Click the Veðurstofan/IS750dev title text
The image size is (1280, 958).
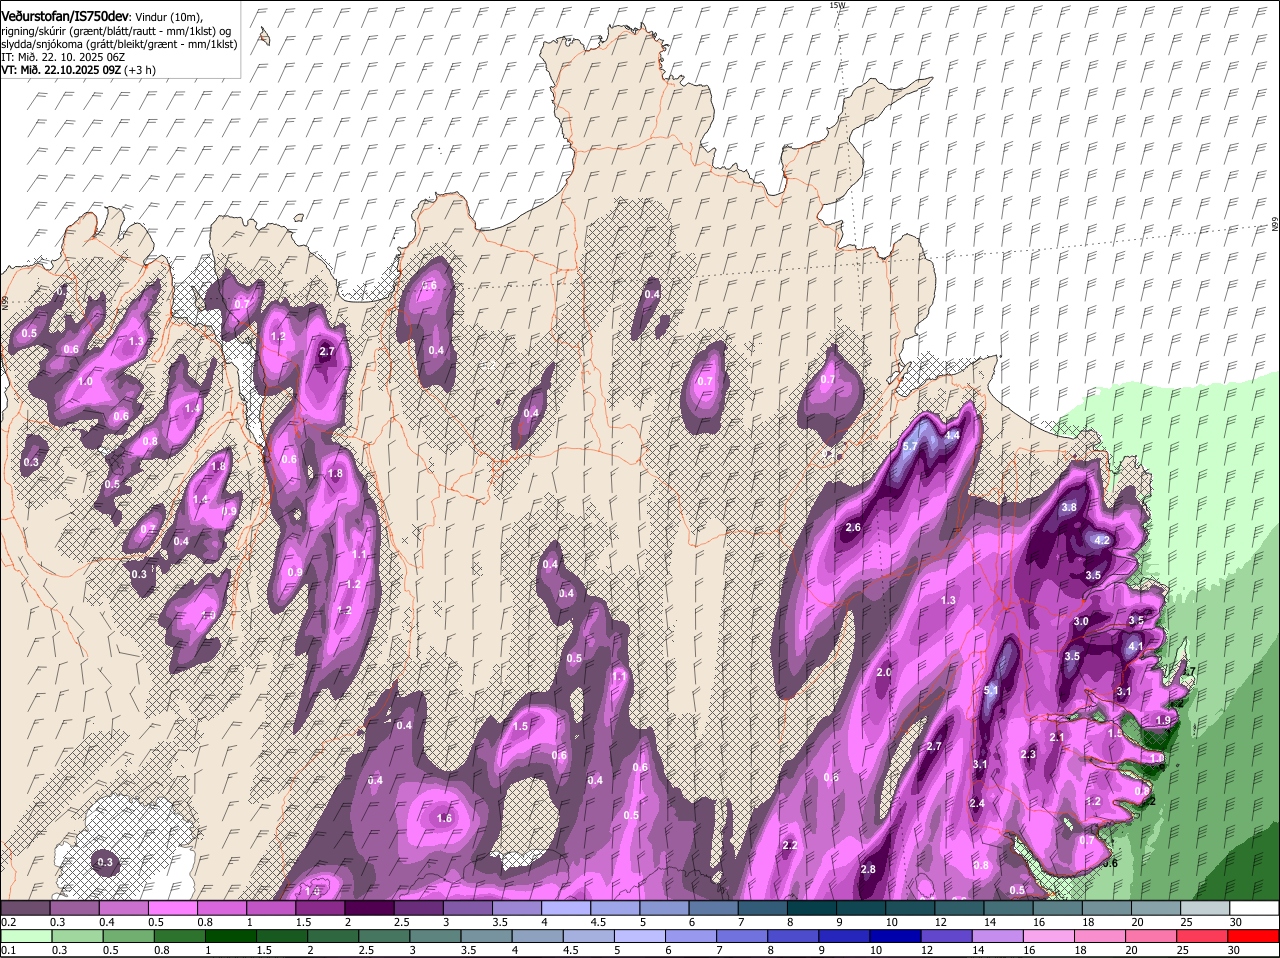tap(65, 16)
